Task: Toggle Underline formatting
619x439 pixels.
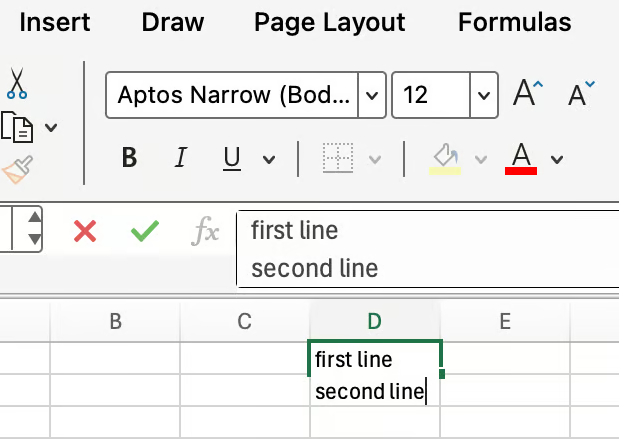Action: (x=232, y=158)
